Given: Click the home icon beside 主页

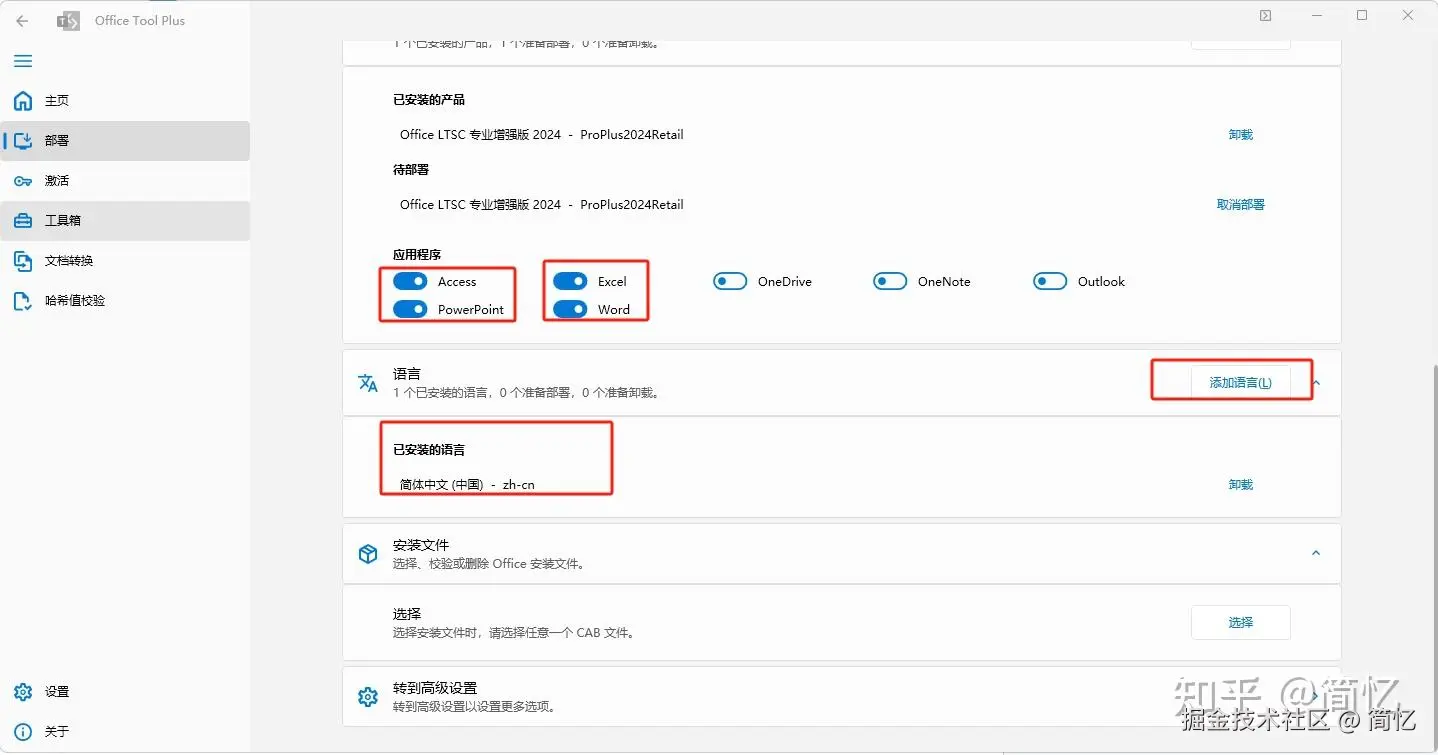Looking at the screenshot, I should [x=23, y=101].
